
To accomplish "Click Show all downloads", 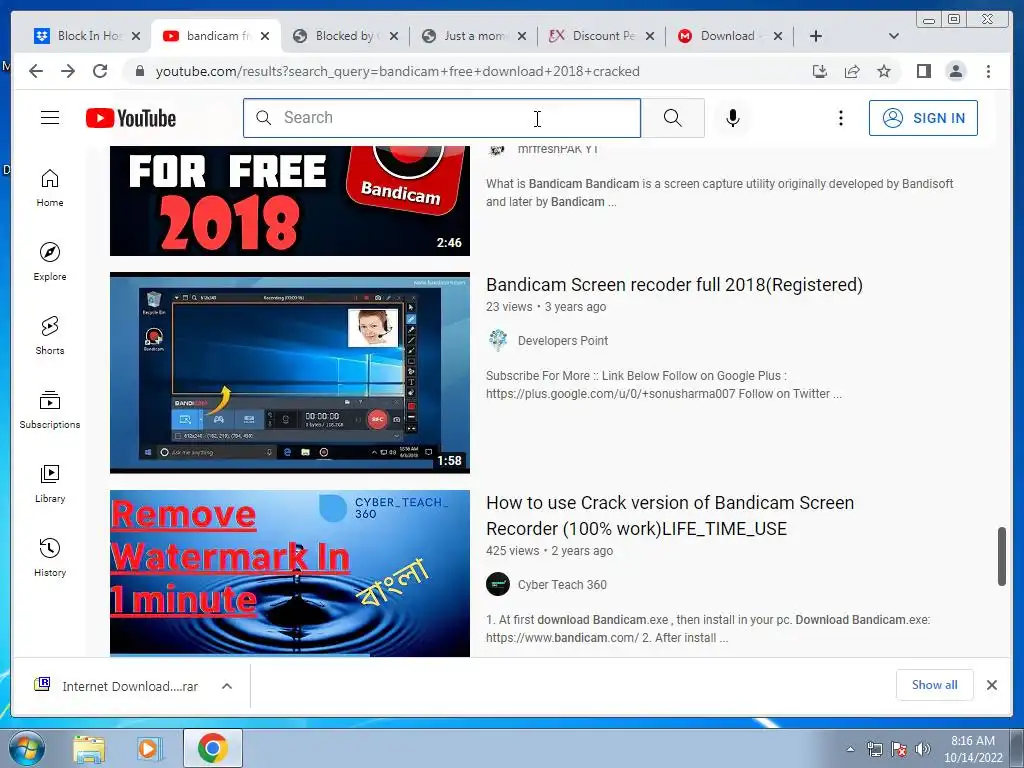I will tap(935, 685).
